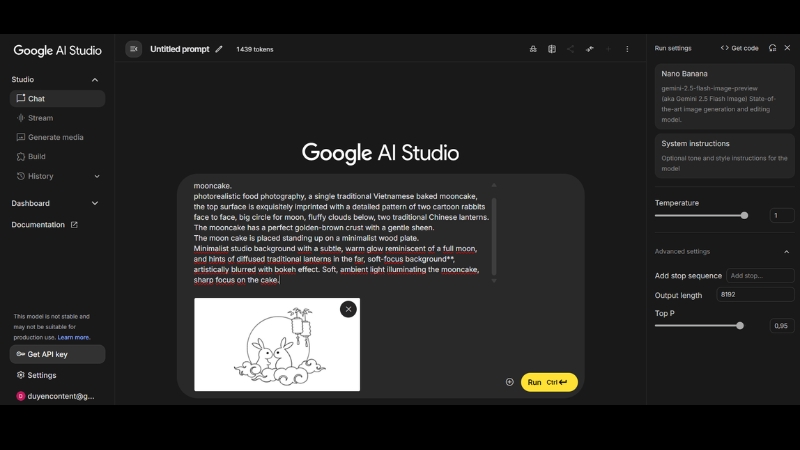Click the Add stop sequence field
The height and width of the screenshot is (450, 800).
pyautogui.click(x=760, y=276)
